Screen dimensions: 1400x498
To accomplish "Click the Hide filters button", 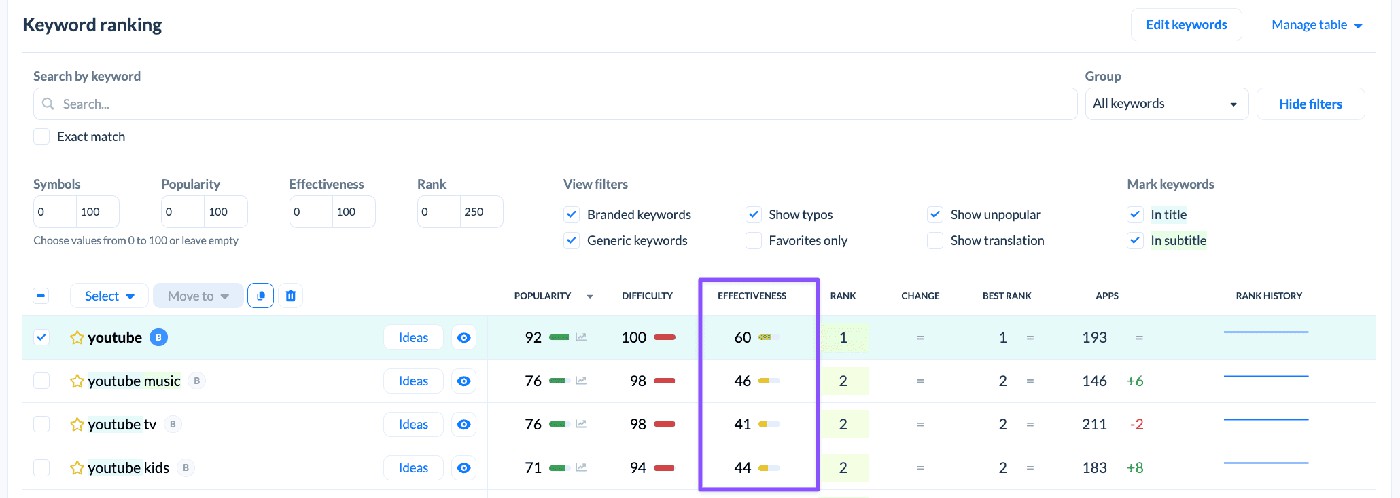I will [1310, 104].
